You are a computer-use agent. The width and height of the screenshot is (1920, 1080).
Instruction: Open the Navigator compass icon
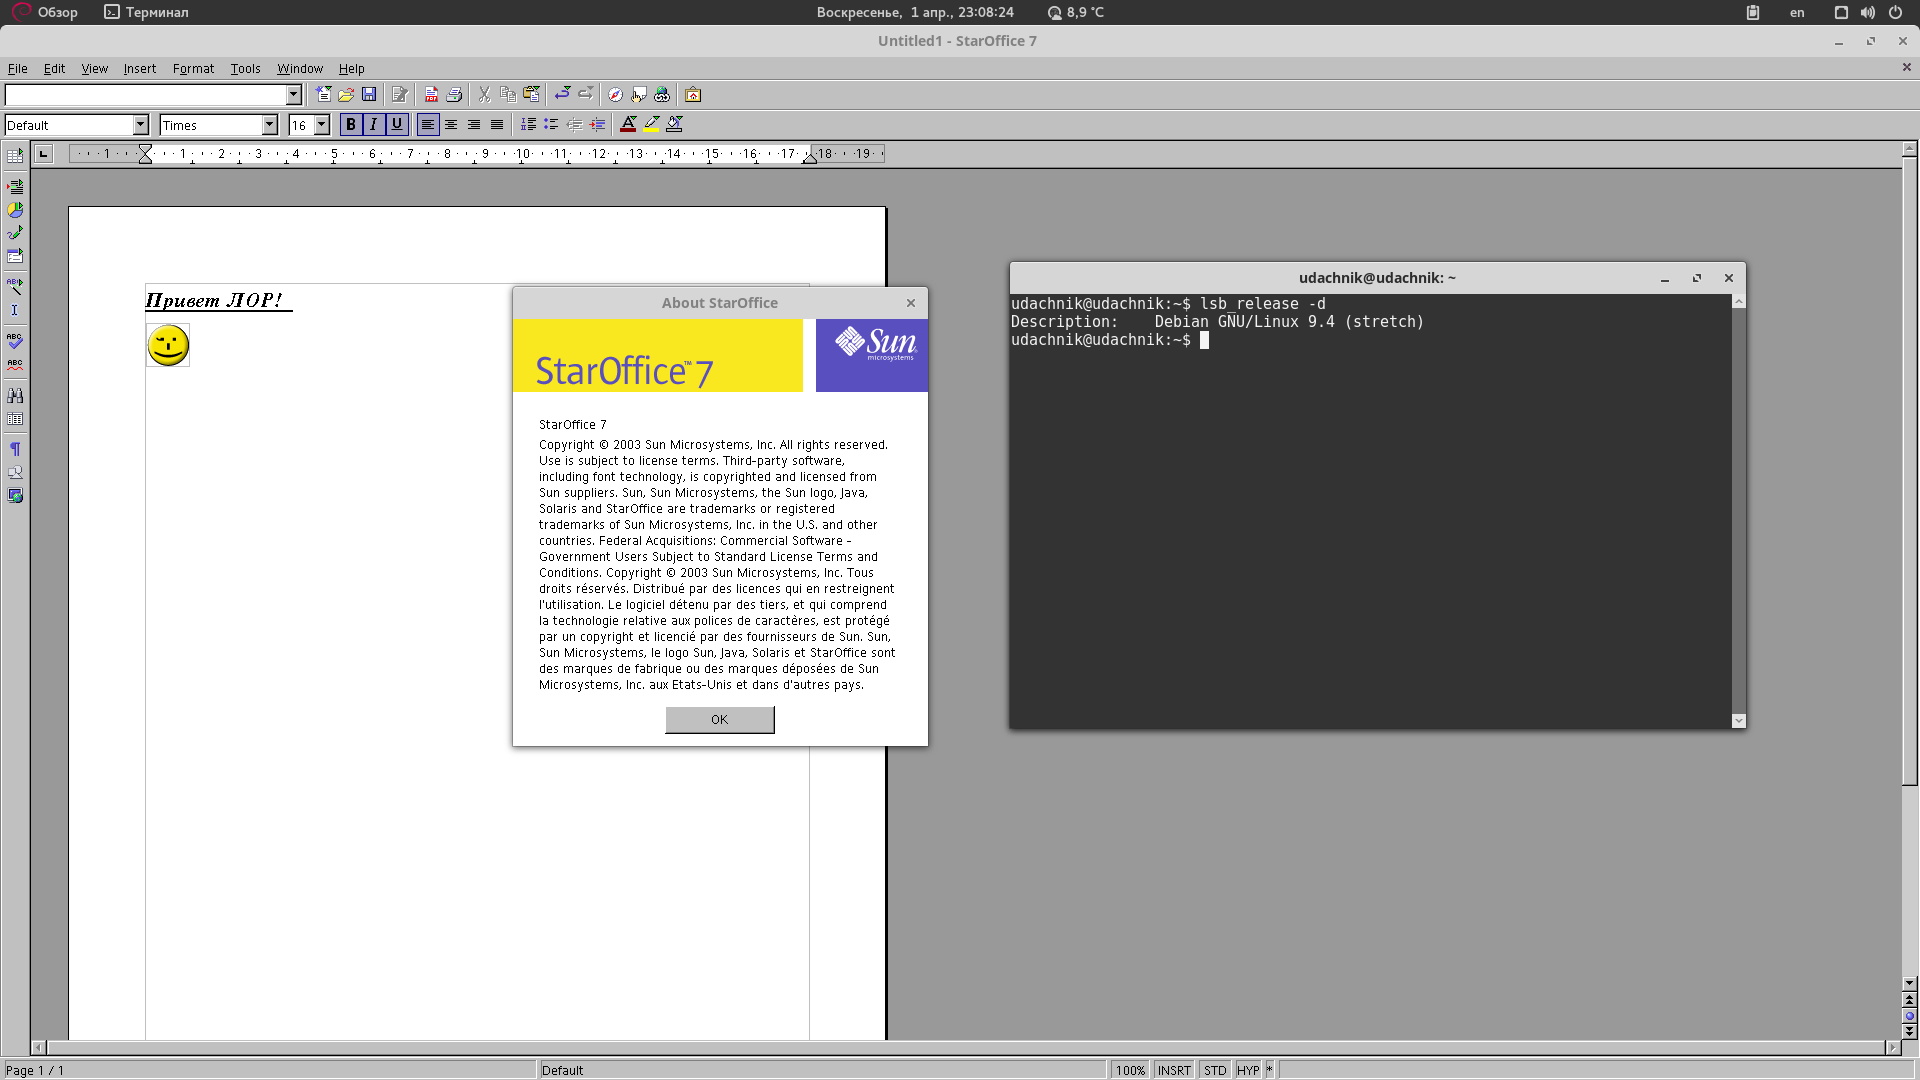pyautogui.click(x=616, y=95)
